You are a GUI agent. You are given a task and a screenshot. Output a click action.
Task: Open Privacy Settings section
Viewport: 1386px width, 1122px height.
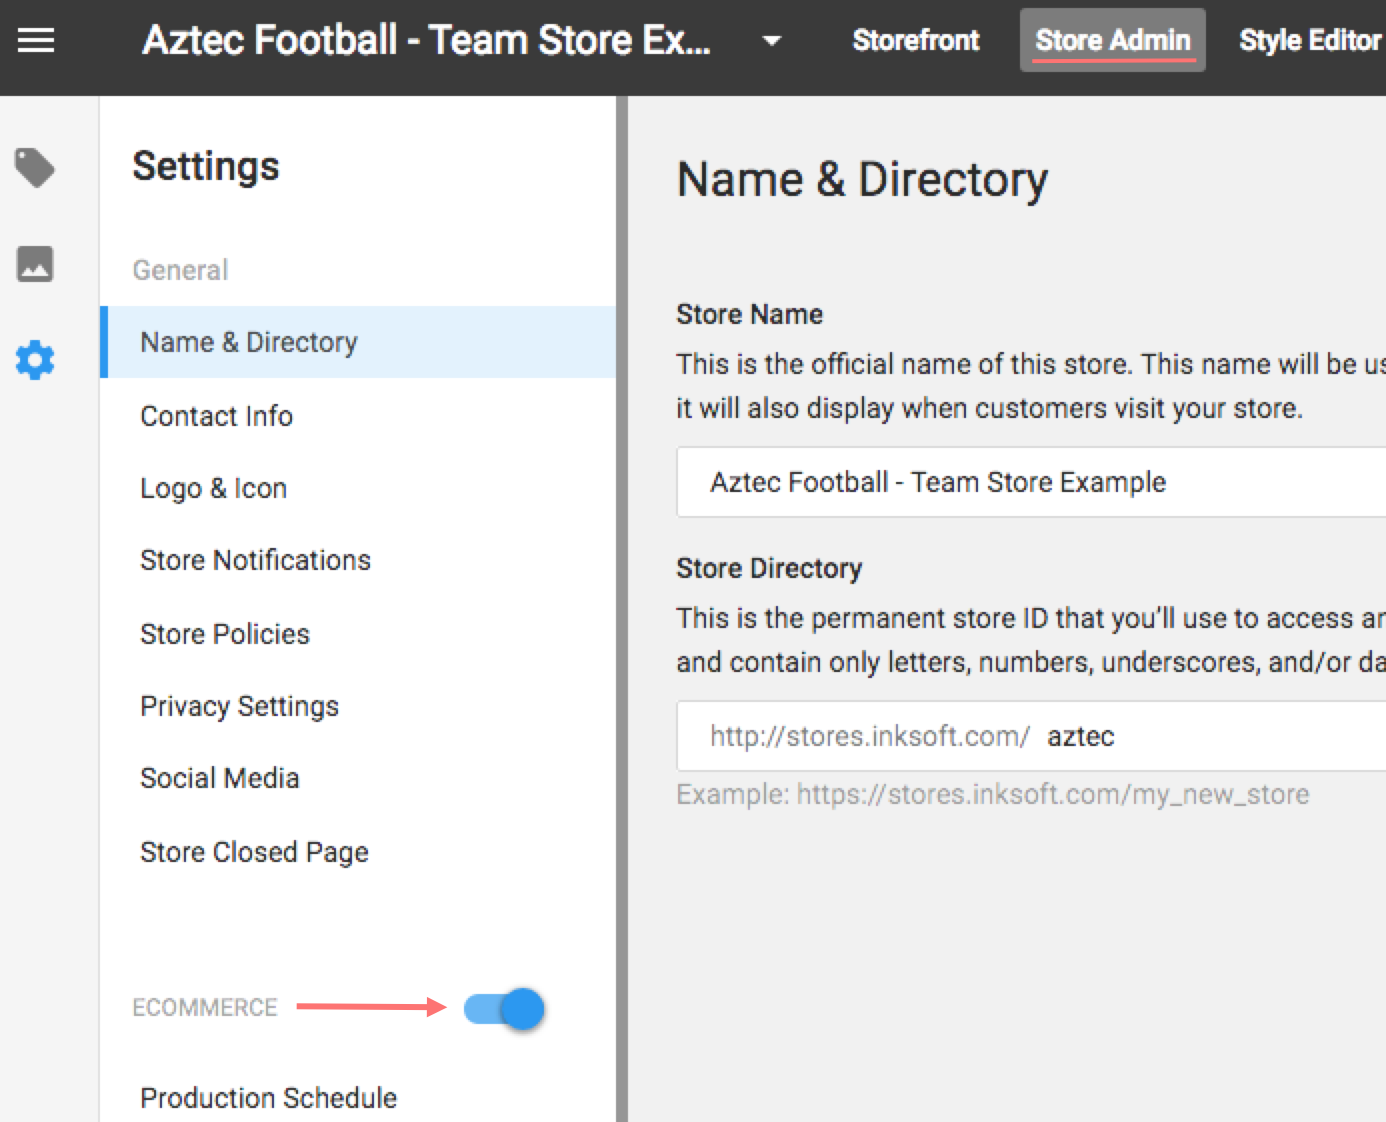[x=240, y=706]
